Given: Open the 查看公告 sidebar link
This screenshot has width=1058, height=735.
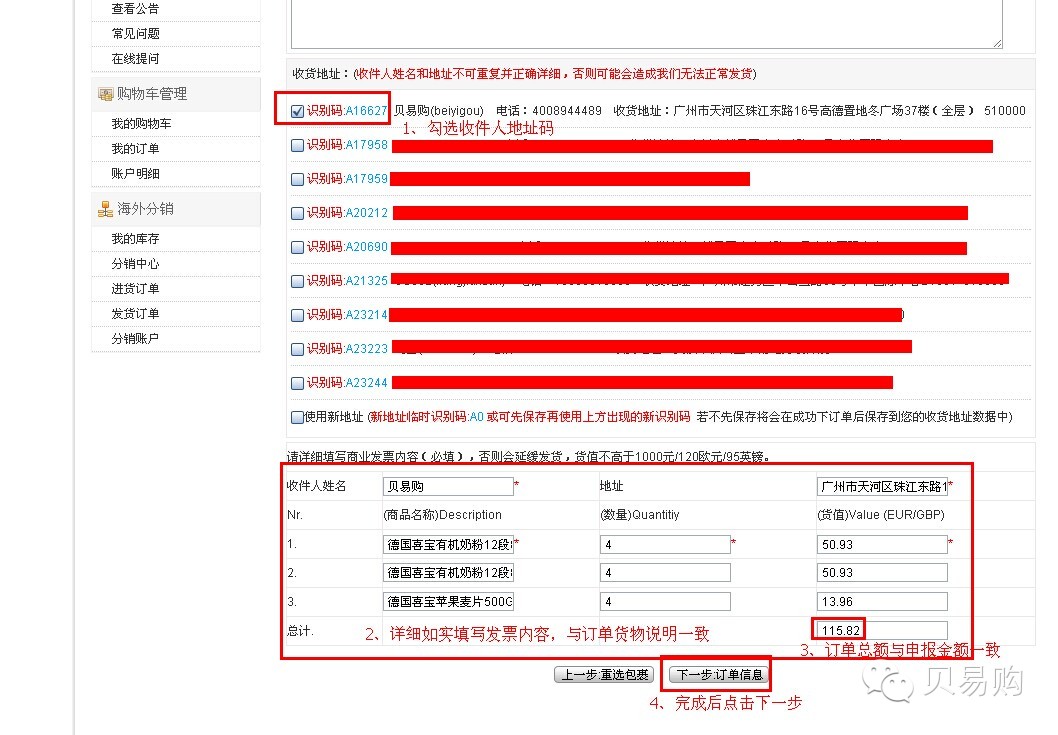Looking at the screenshot, I should (135, 9).
